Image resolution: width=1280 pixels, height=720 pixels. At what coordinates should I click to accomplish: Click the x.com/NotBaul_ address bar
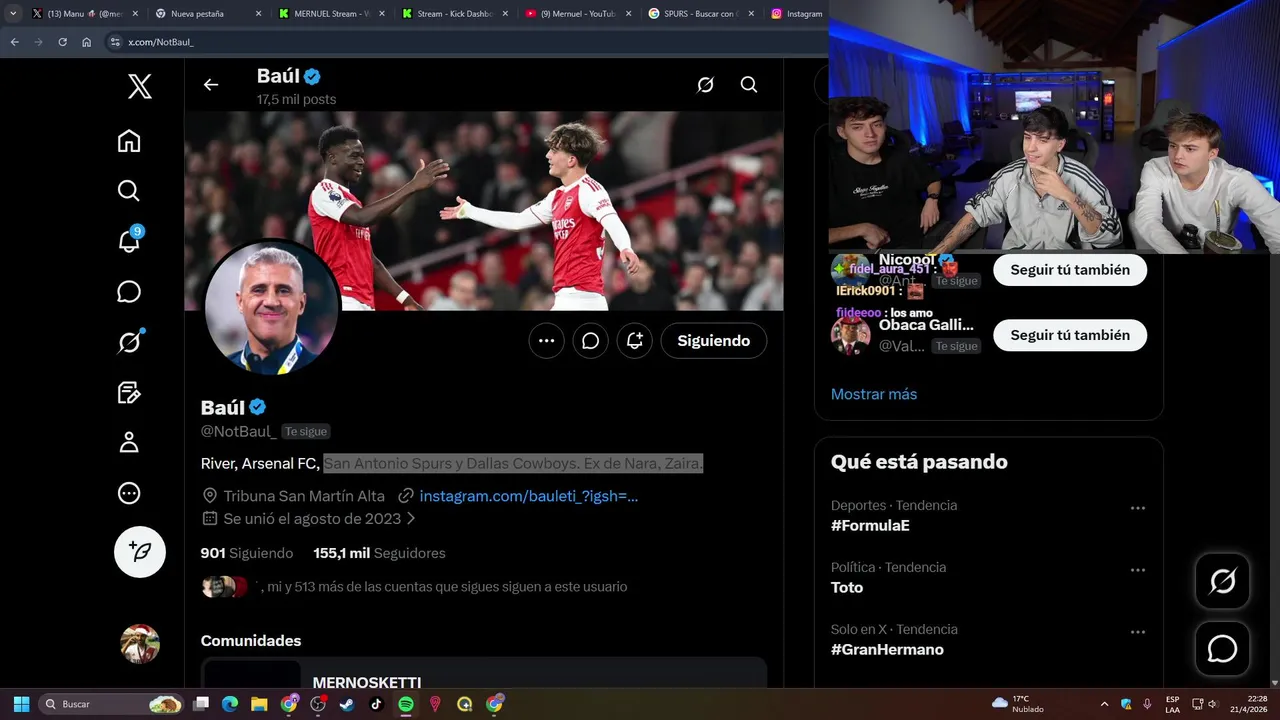tap(465, 42)
